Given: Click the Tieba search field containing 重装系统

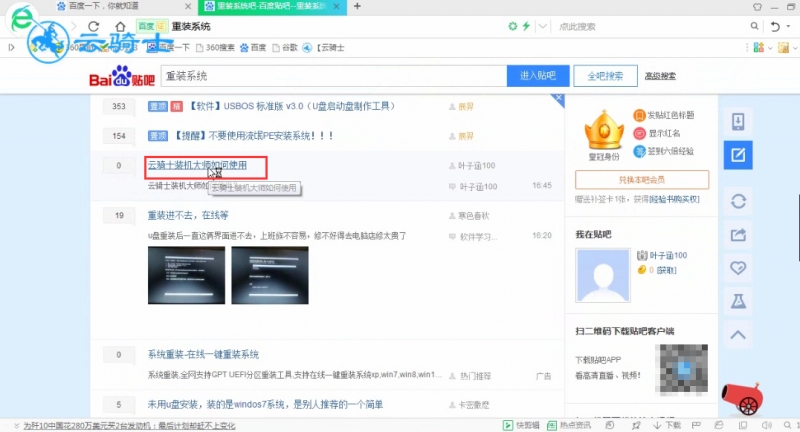Looking at the screenshot, I should (x=334, y=76).
